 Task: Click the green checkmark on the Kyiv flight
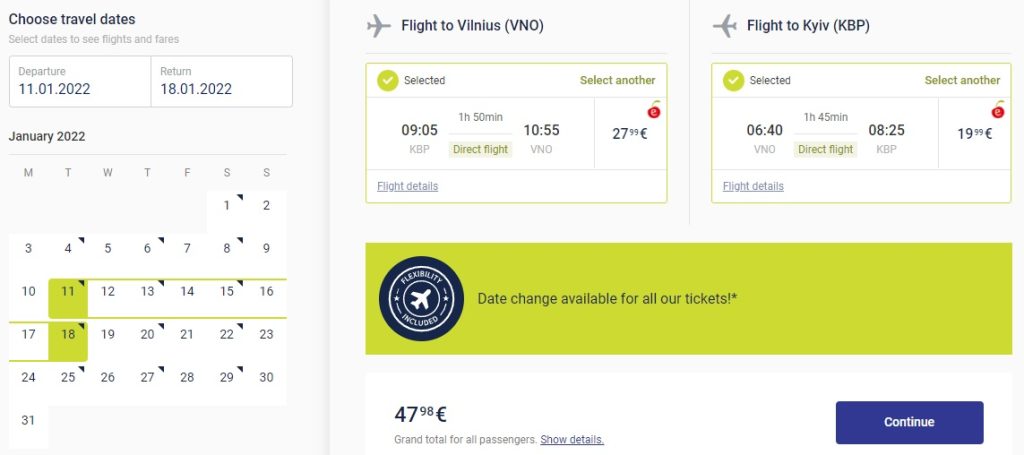tap(733, 80)
